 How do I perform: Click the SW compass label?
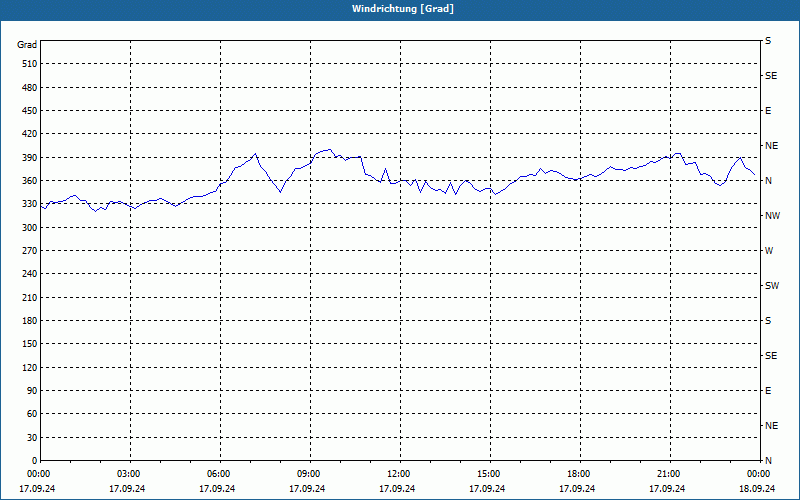click(x=772, y=286)
